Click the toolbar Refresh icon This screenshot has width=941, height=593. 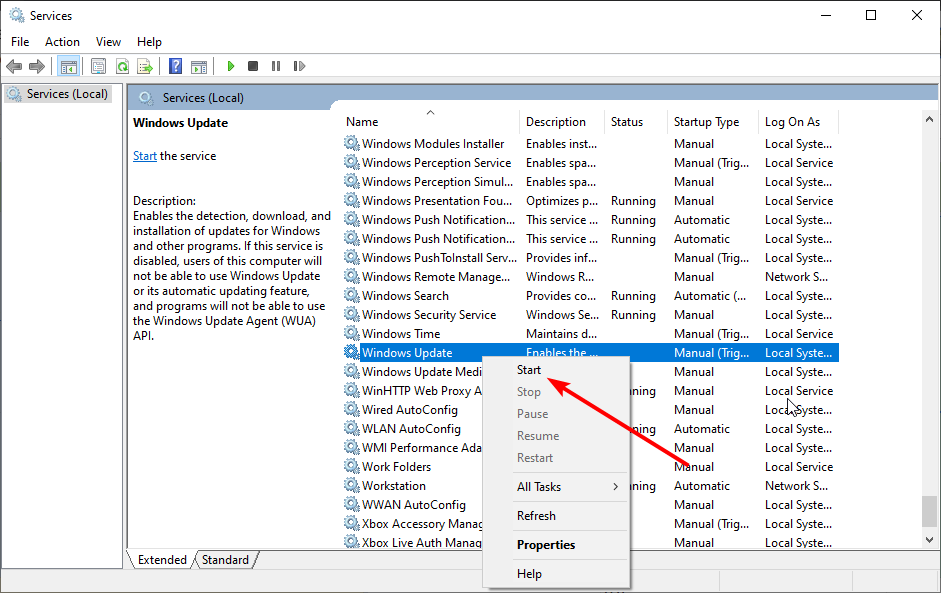point(122,66)
